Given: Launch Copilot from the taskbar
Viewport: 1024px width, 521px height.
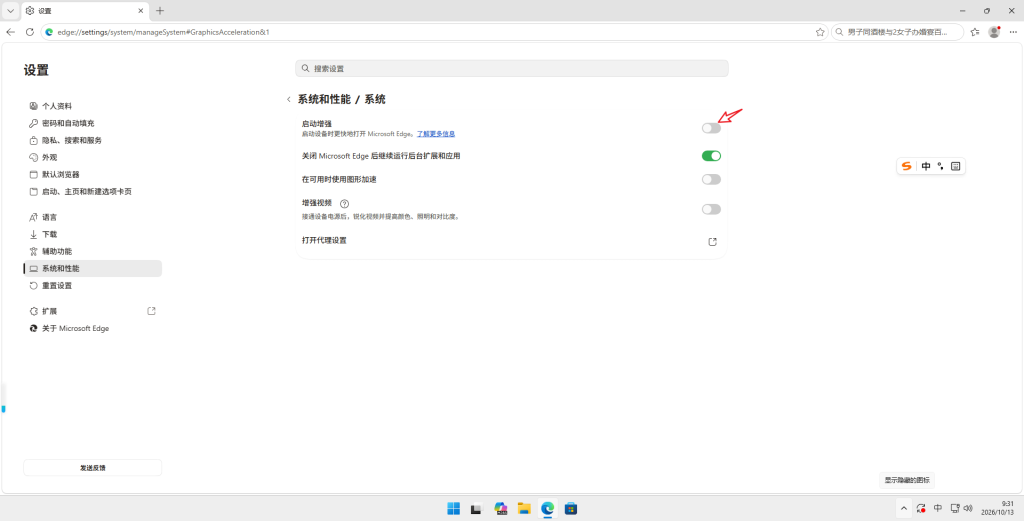Looking at the screenshot, I should (501, 508).
